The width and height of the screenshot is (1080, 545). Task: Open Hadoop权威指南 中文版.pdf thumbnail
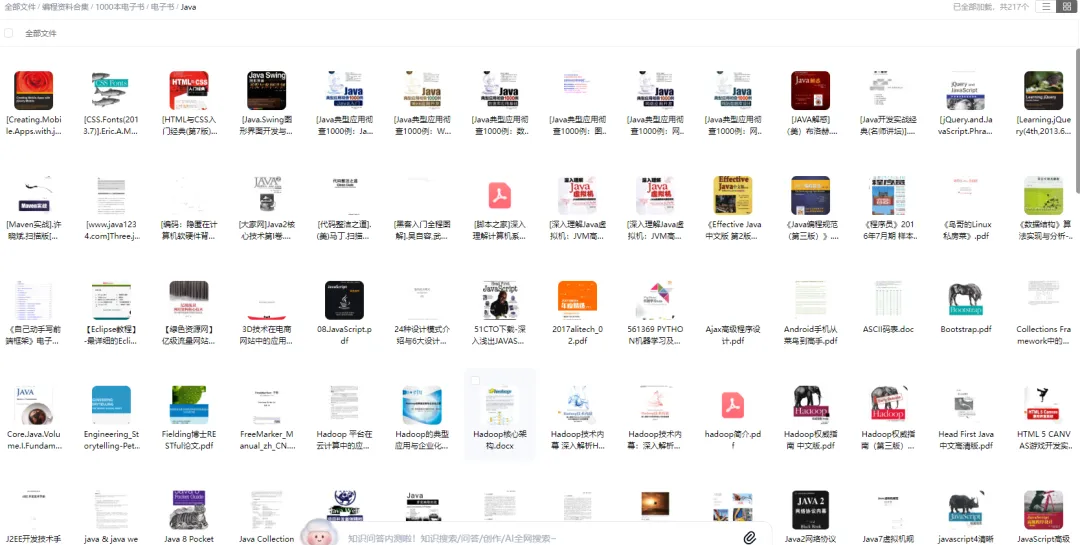(810, 404)
